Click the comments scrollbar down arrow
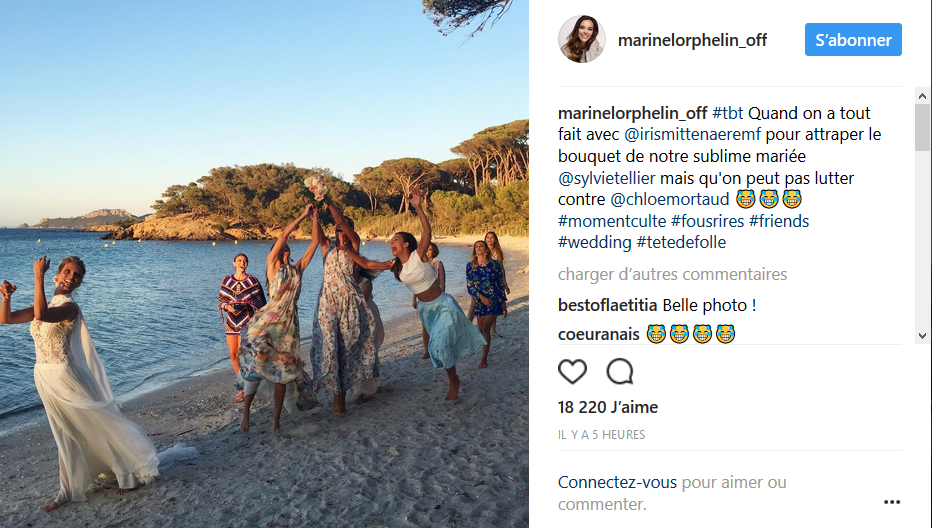Viewport: 932px width, 528px height. pyautogui.click(x=922, y=336)
